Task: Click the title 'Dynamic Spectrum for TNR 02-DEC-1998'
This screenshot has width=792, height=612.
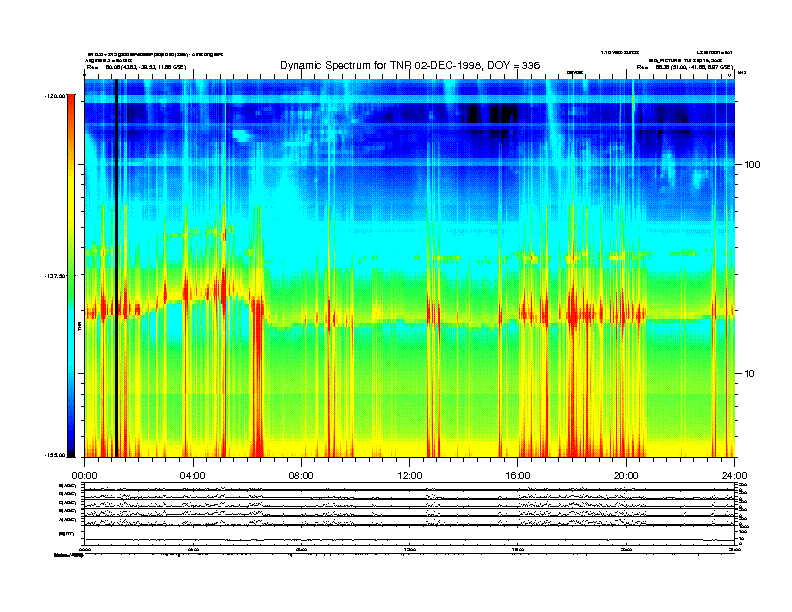Action: pyautogui.click(x=379, y=65)
